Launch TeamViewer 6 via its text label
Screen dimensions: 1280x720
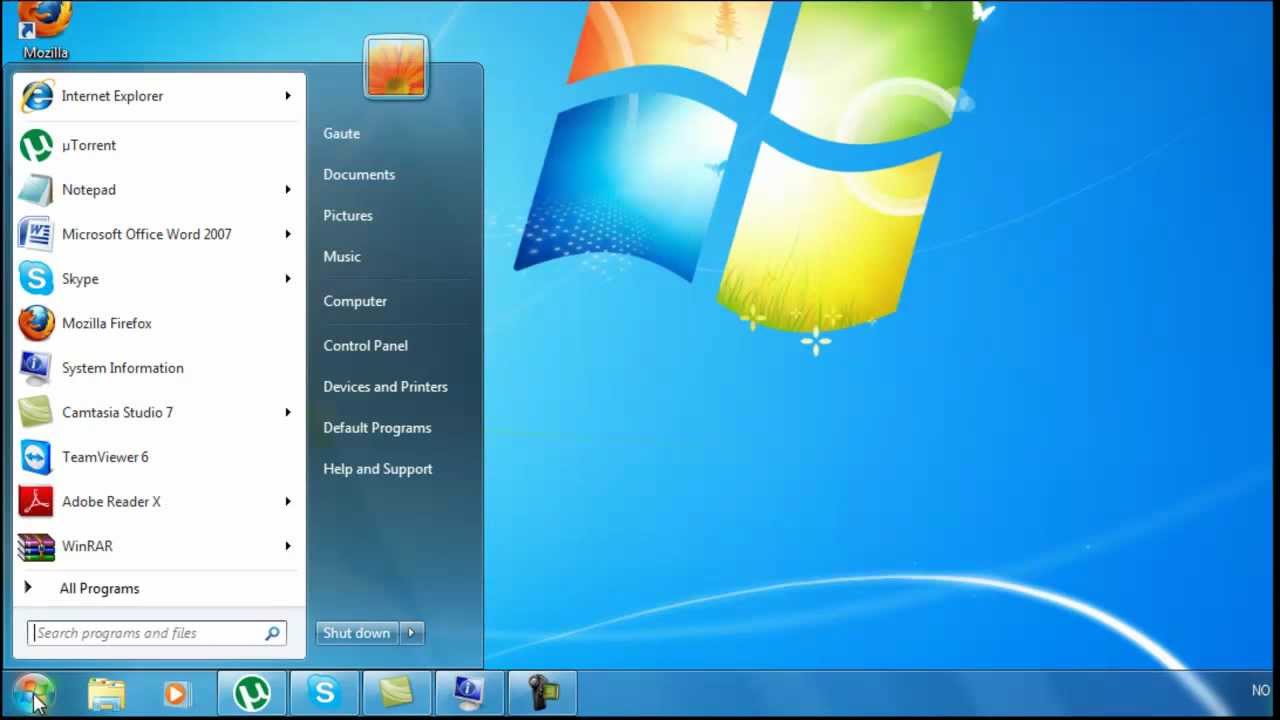(105, 457)
